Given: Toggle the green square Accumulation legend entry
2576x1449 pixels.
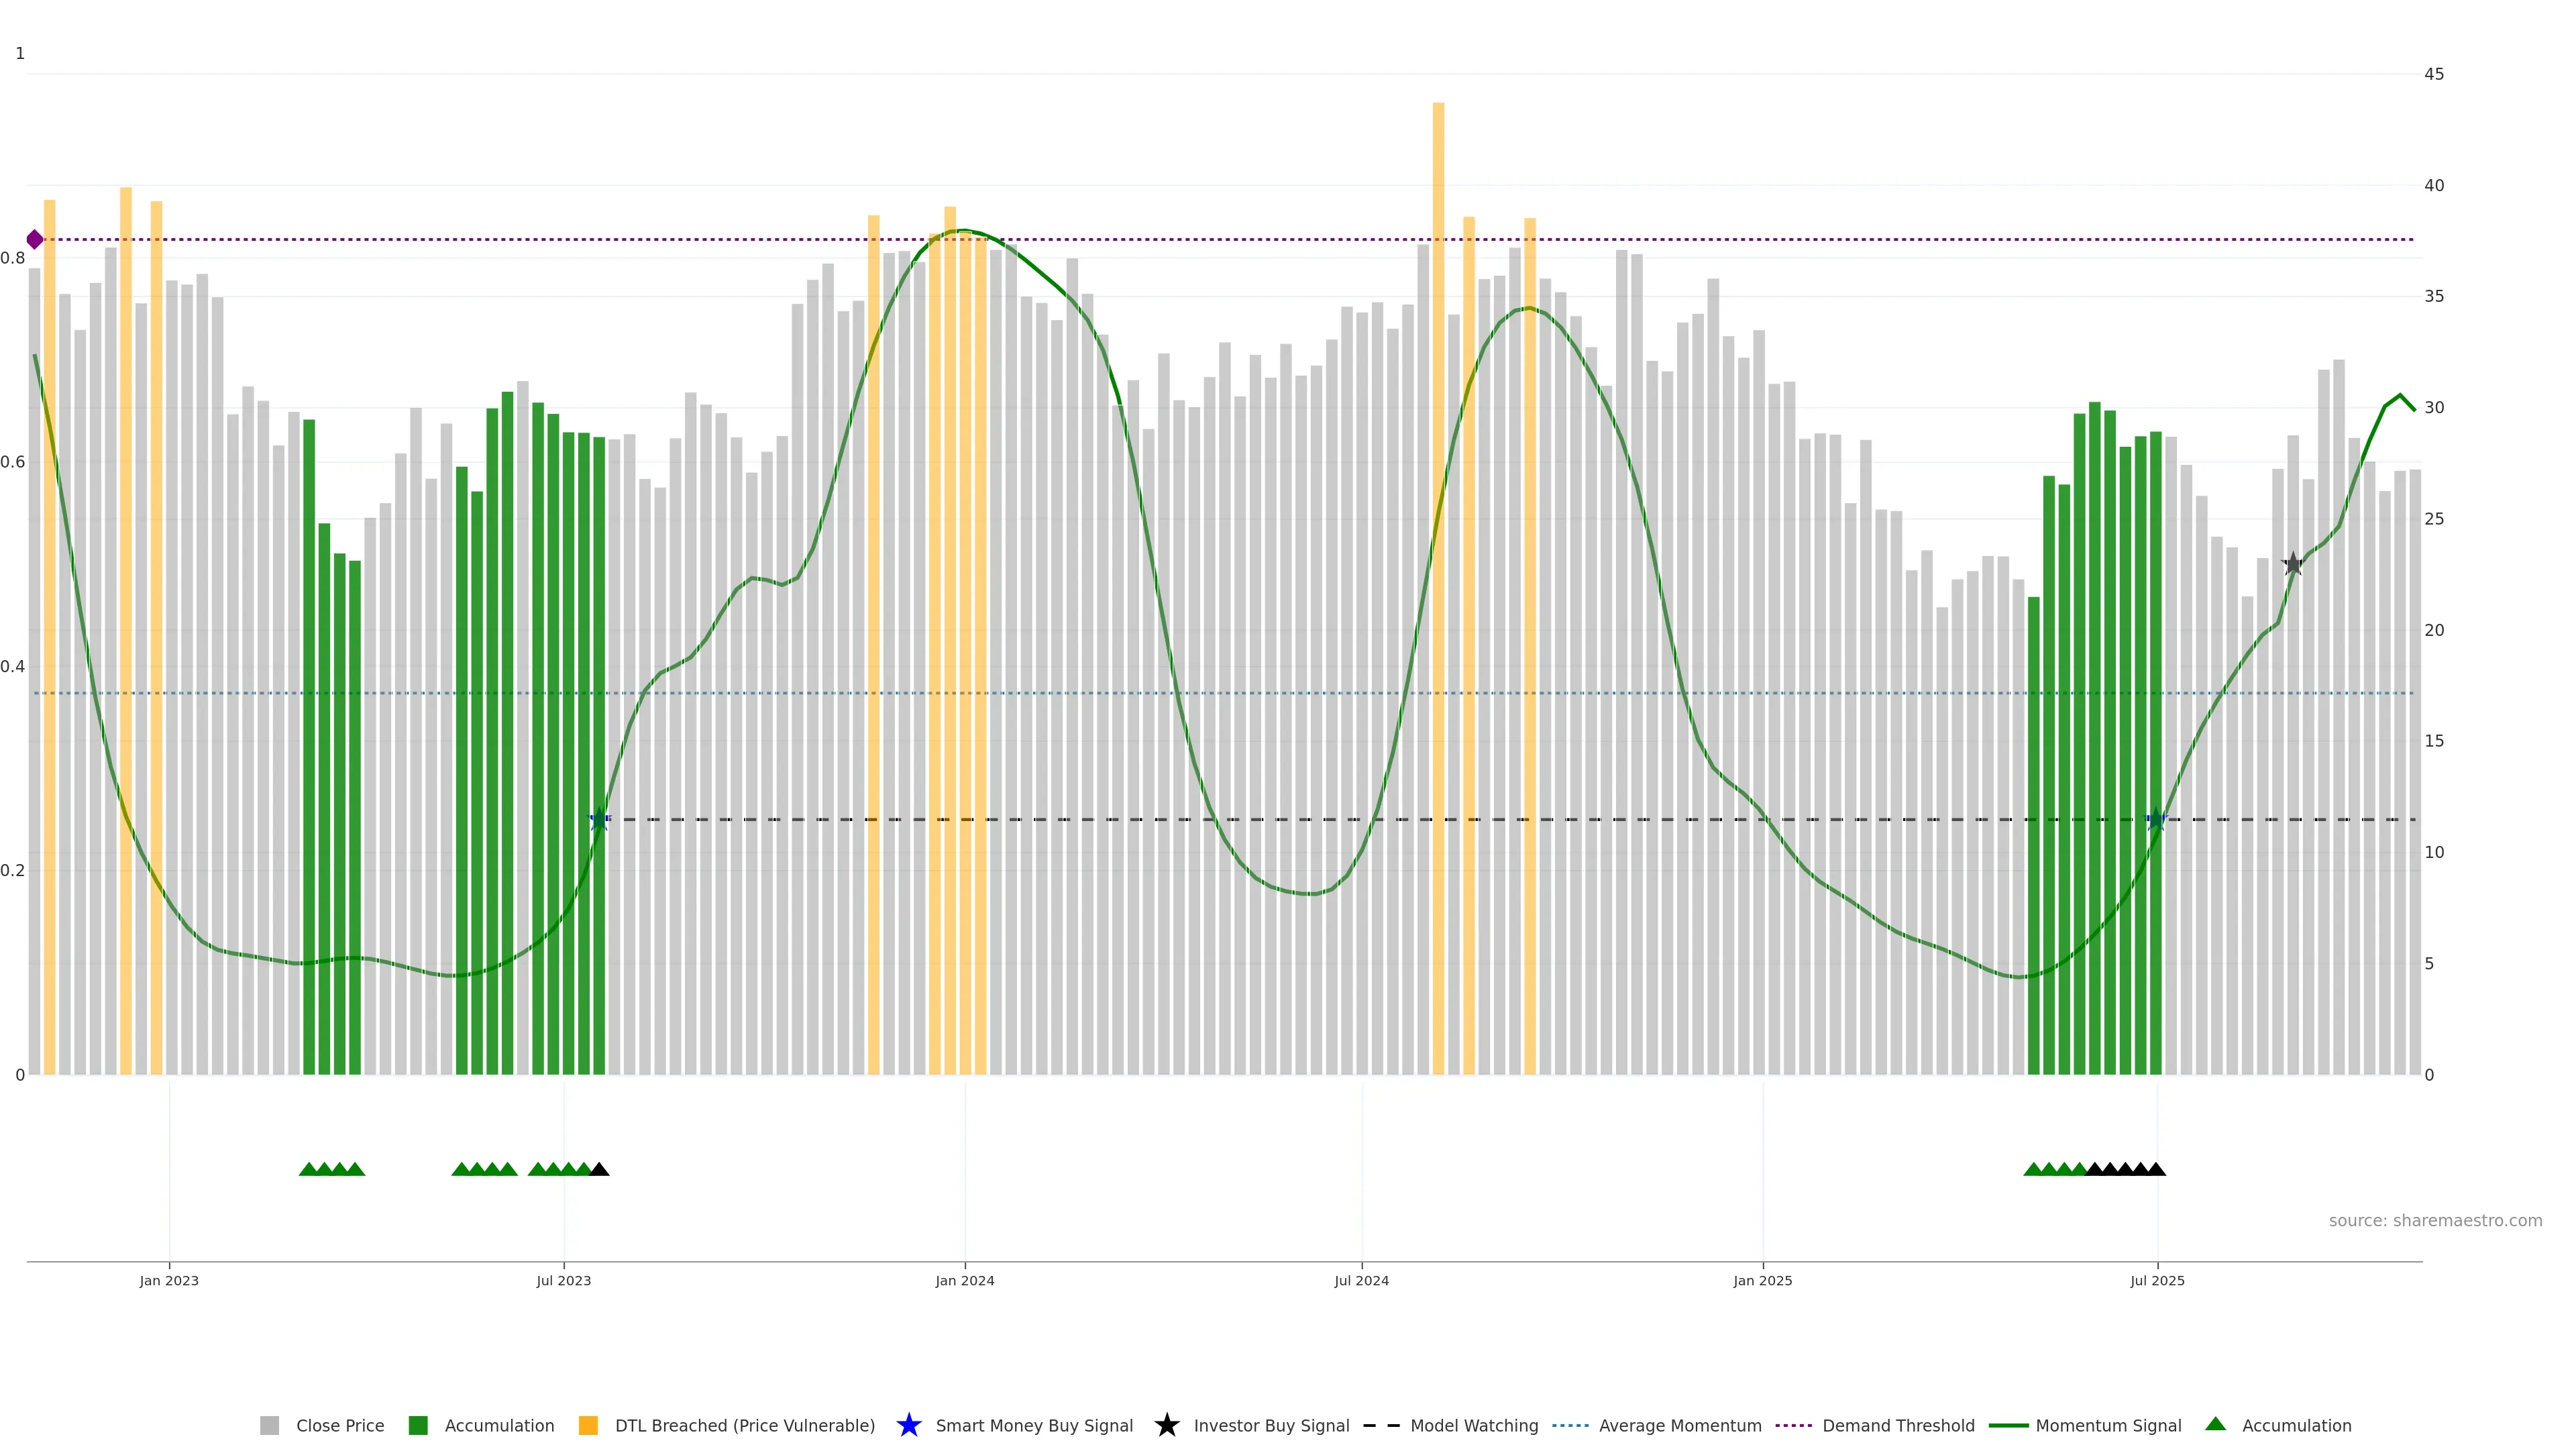Looking at the screenshot, I should pos(498,1425).
